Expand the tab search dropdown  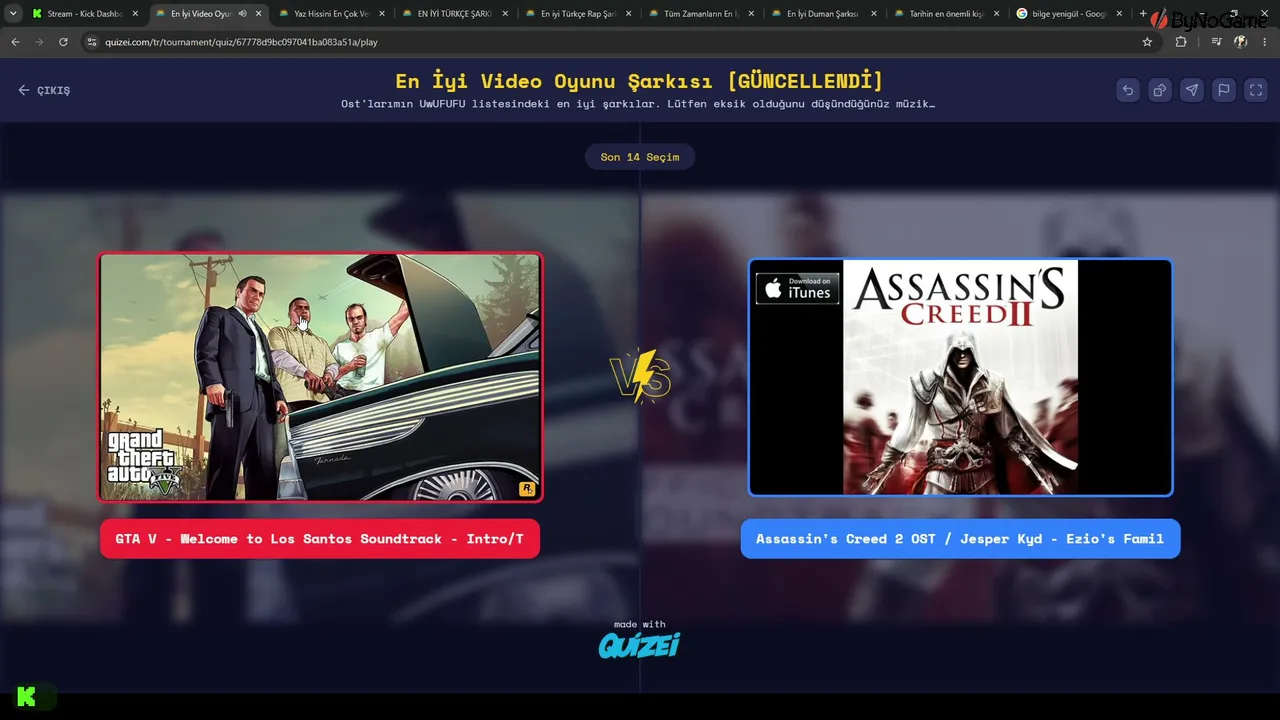click(x=13, y=14)
